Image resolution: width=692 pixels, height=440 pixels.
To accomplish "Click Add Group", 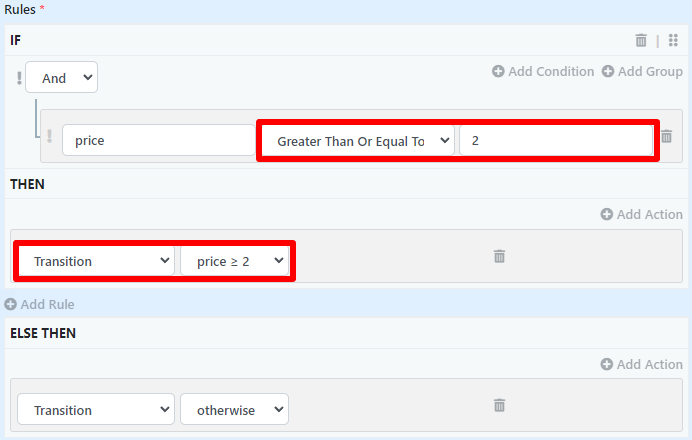I will (642, 72).
